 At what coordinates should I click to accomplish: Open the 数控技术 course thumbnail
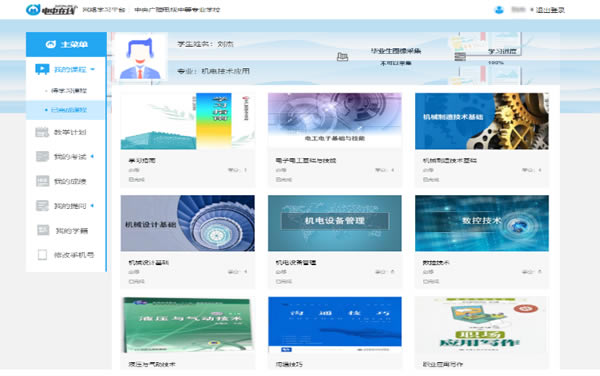(482, 223)
